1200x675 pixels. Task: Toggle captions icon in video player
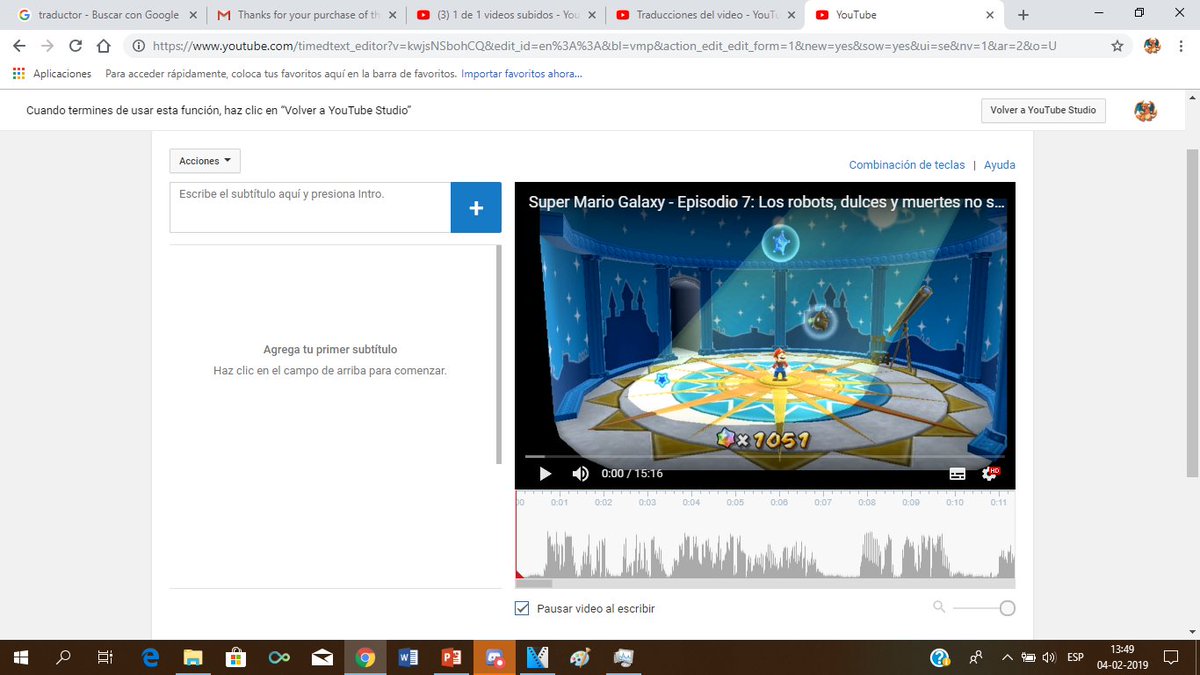957,474
